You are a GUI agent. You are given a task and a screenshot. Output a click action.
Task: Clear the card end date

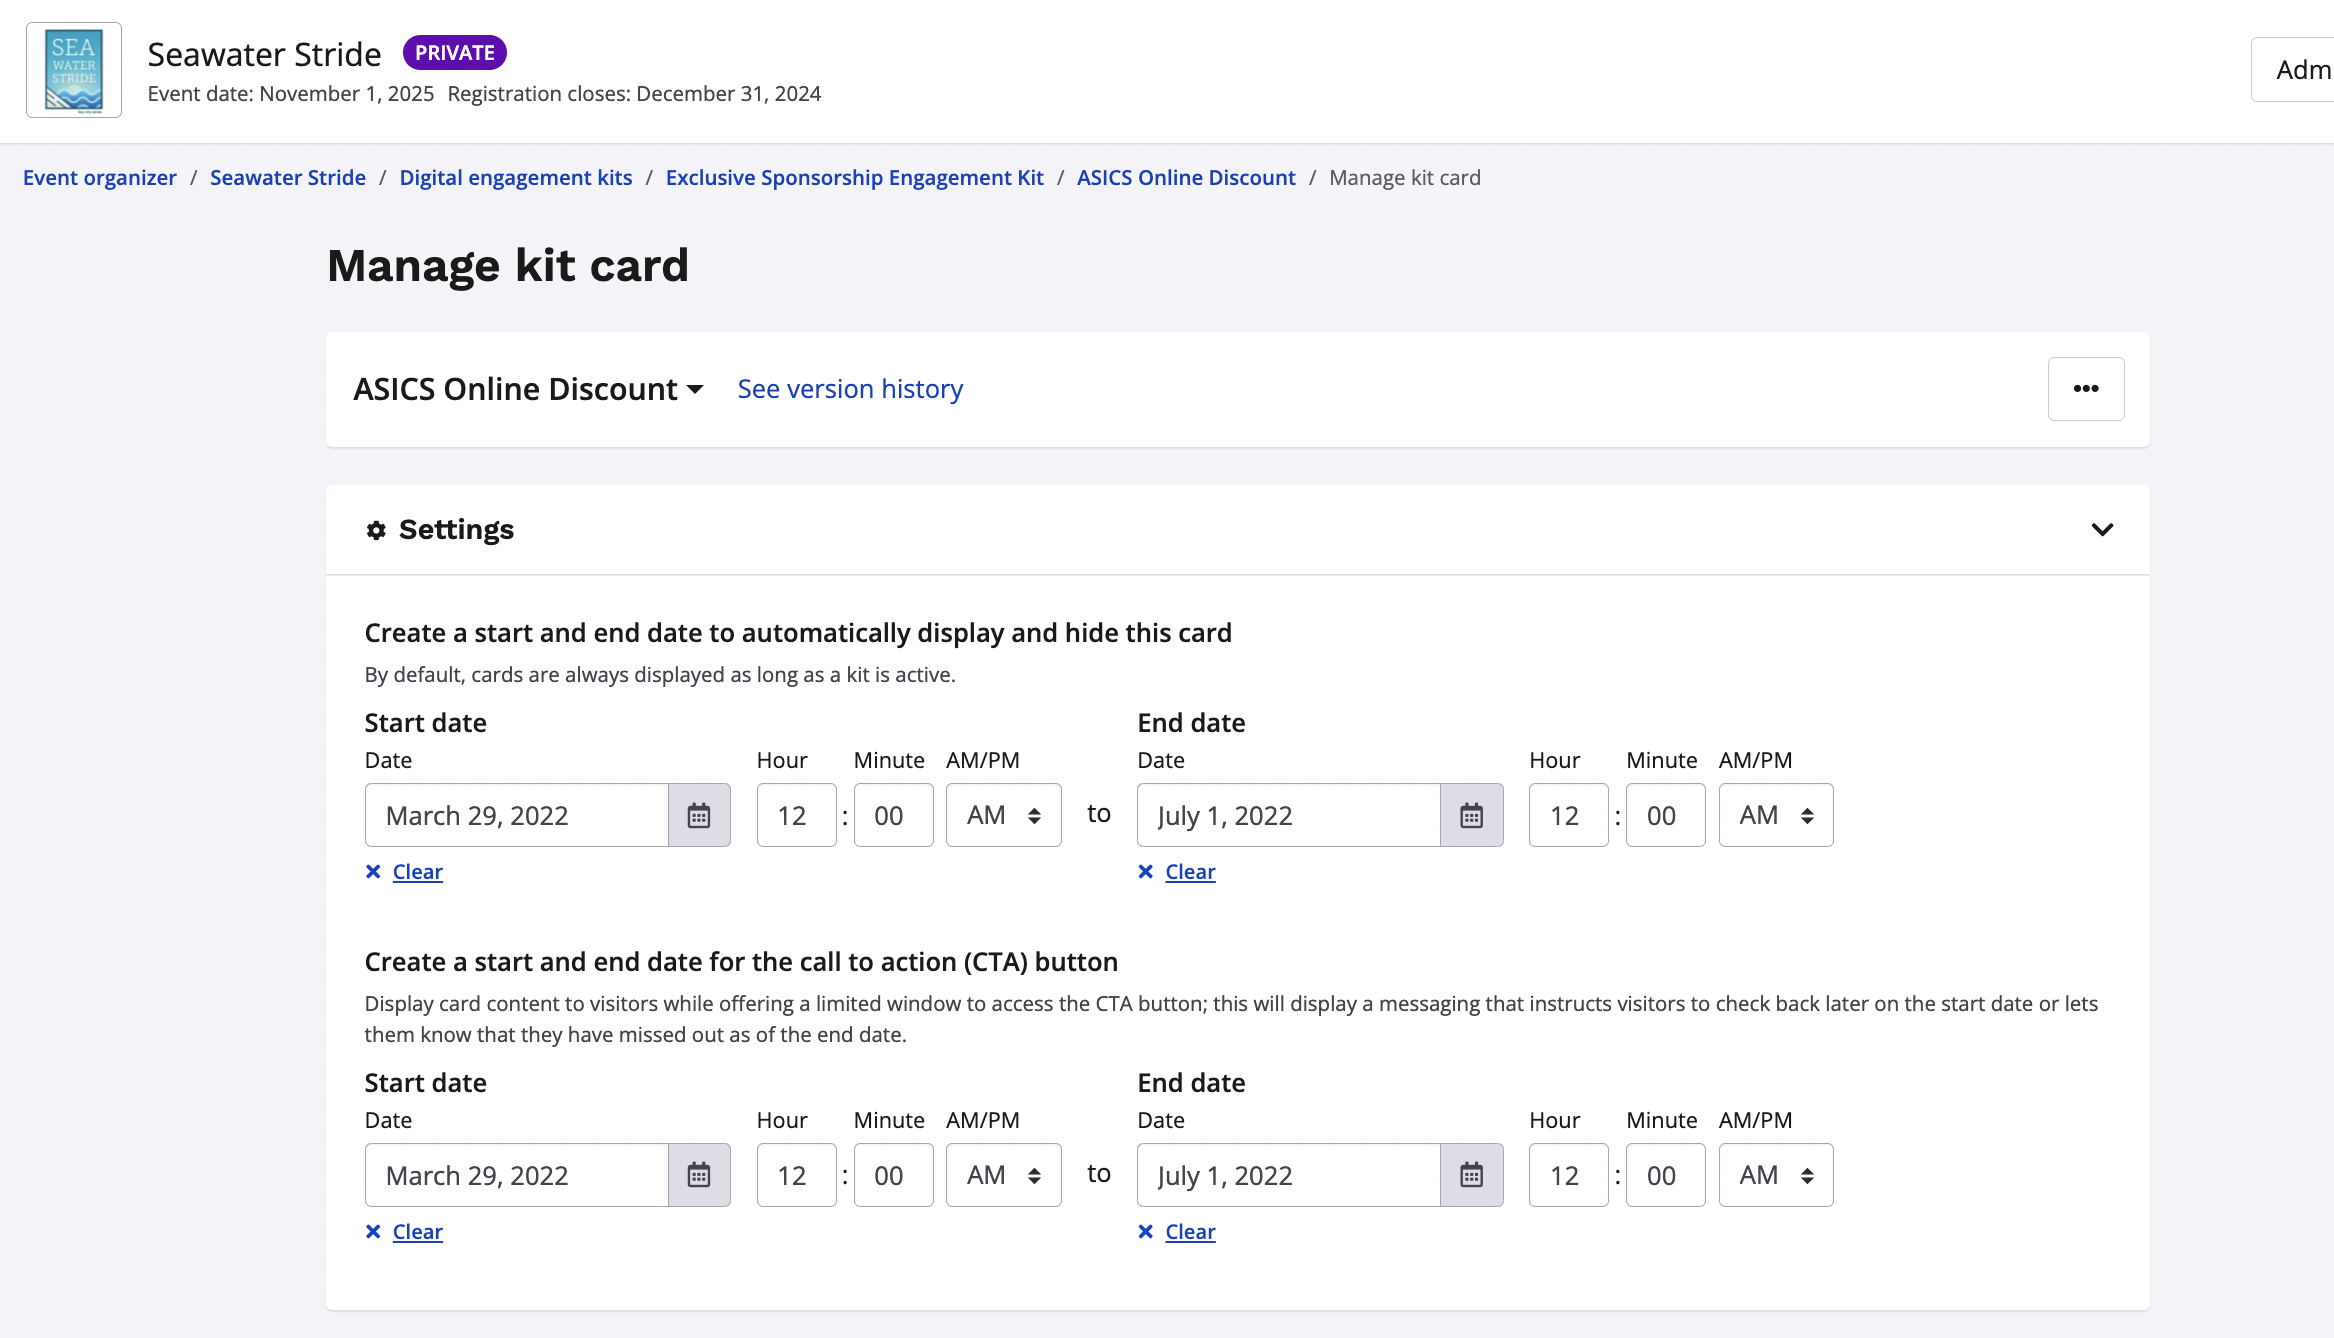(x=1190, y=872)
